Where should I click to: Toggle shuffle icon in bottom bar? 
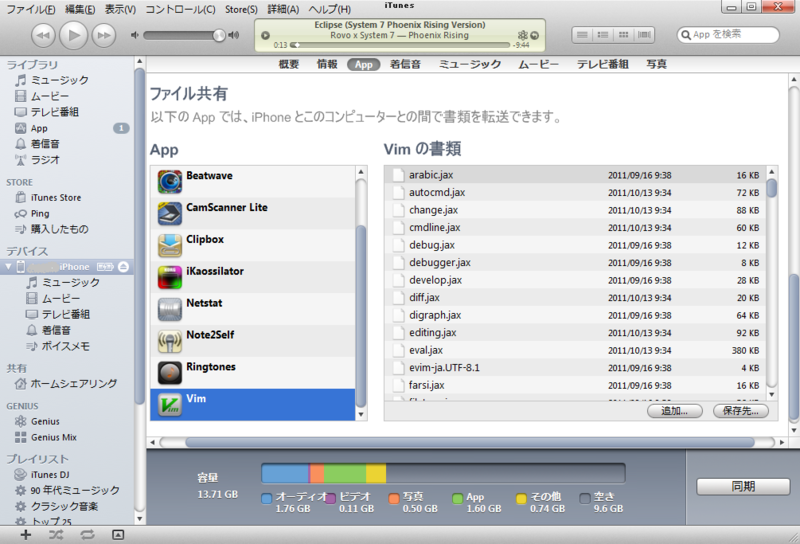(x=56, y=535)
